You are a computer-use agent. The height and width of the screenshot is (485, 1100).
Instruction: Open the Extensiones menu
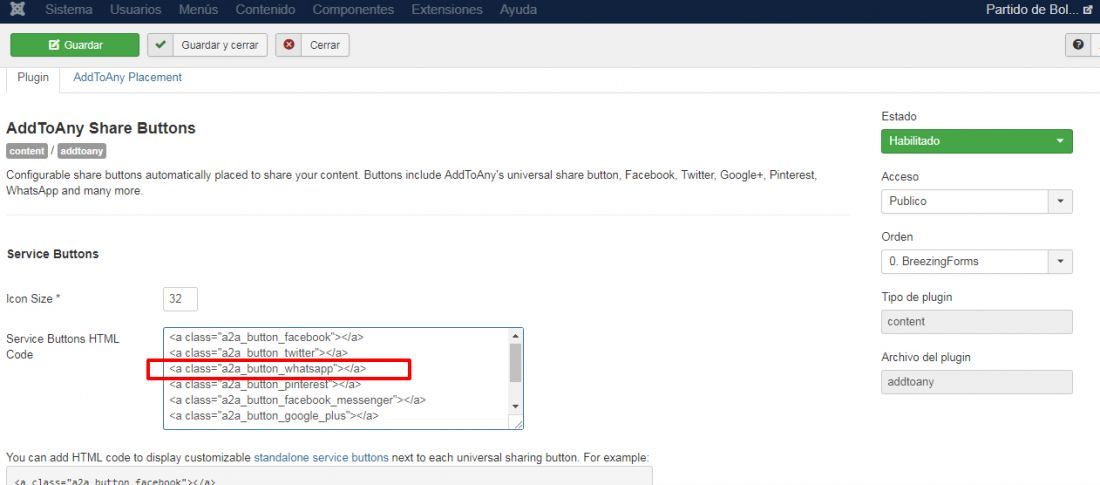point(447,10)
